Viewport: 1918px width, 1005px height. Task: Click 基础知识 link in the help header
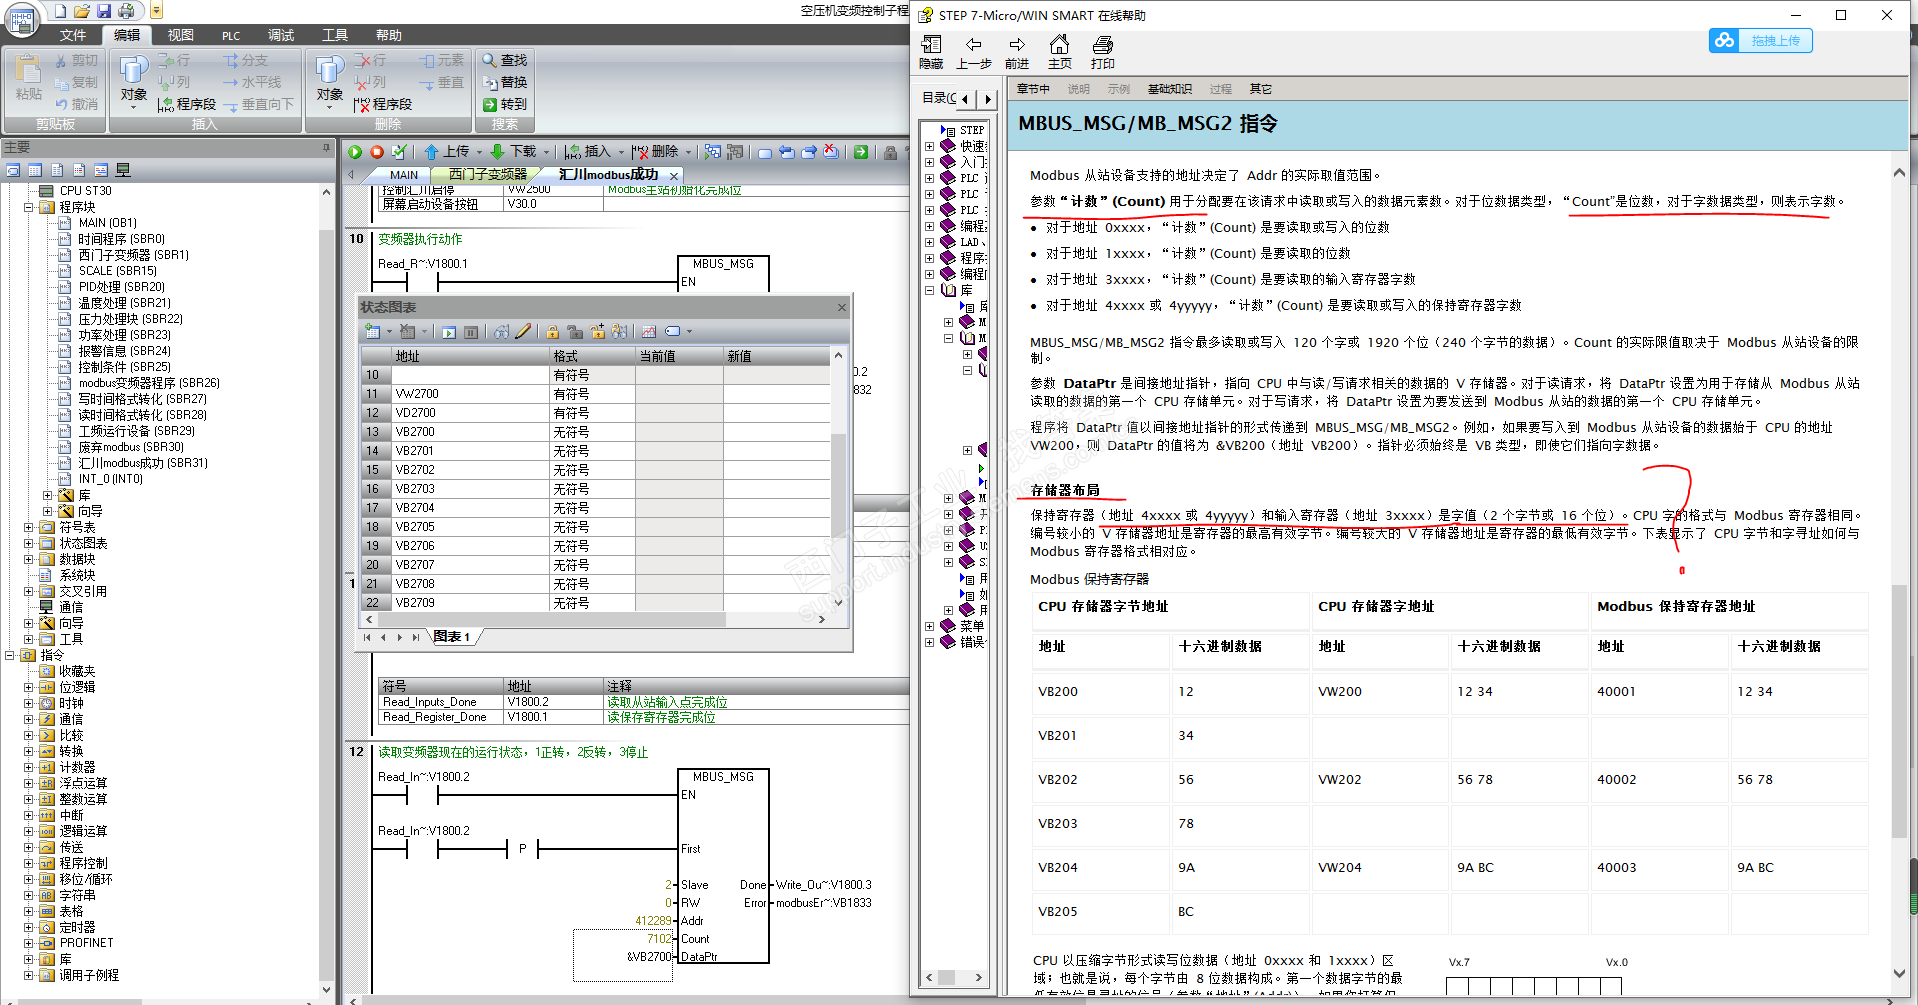tap(1170, 89)
